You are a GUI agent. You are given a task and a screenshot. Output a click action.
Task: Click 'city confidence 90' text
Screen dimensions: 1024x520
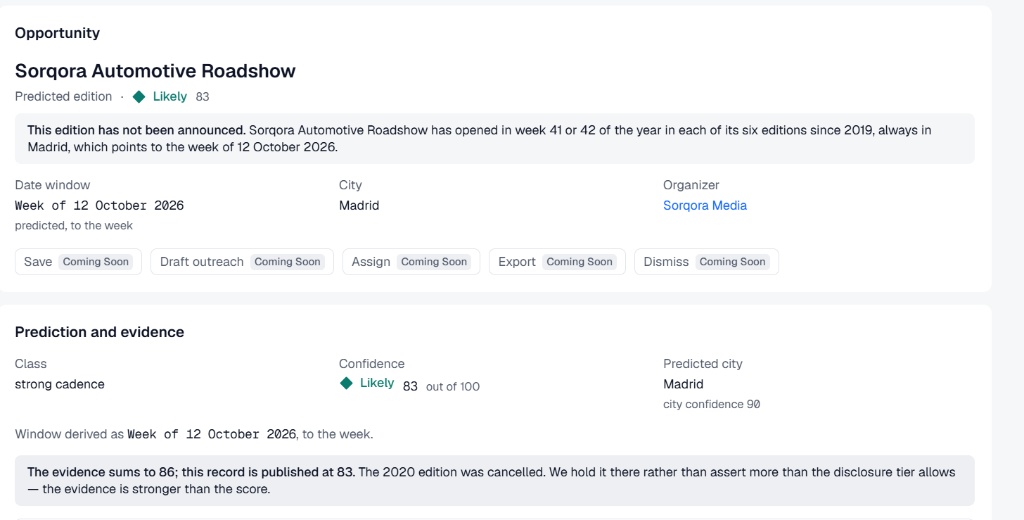pos(711,404)
